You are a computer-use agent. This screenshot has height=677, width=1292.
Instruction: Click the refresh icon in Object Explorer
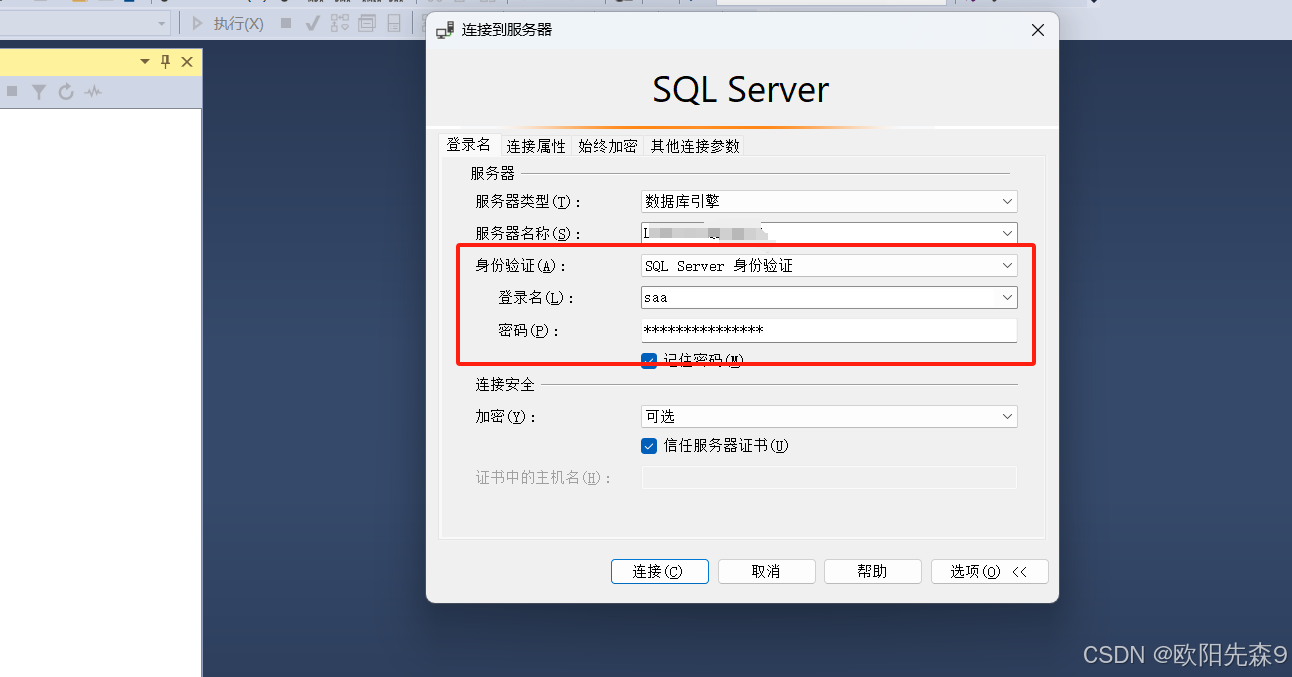coord(66,92)
